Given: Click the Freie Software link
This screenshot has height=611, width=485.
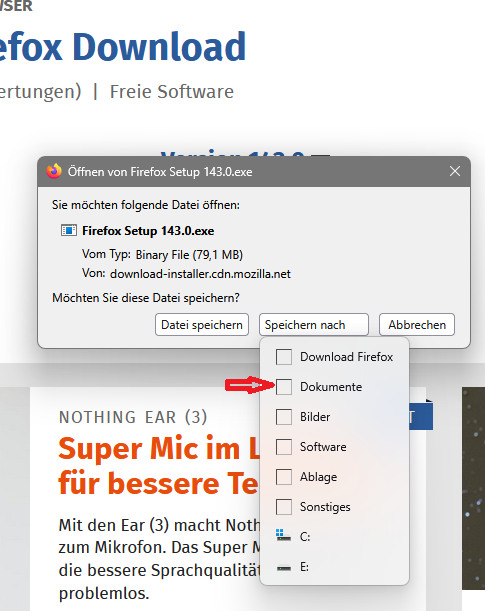Looking at the screenshot, I should pos(172,92).
